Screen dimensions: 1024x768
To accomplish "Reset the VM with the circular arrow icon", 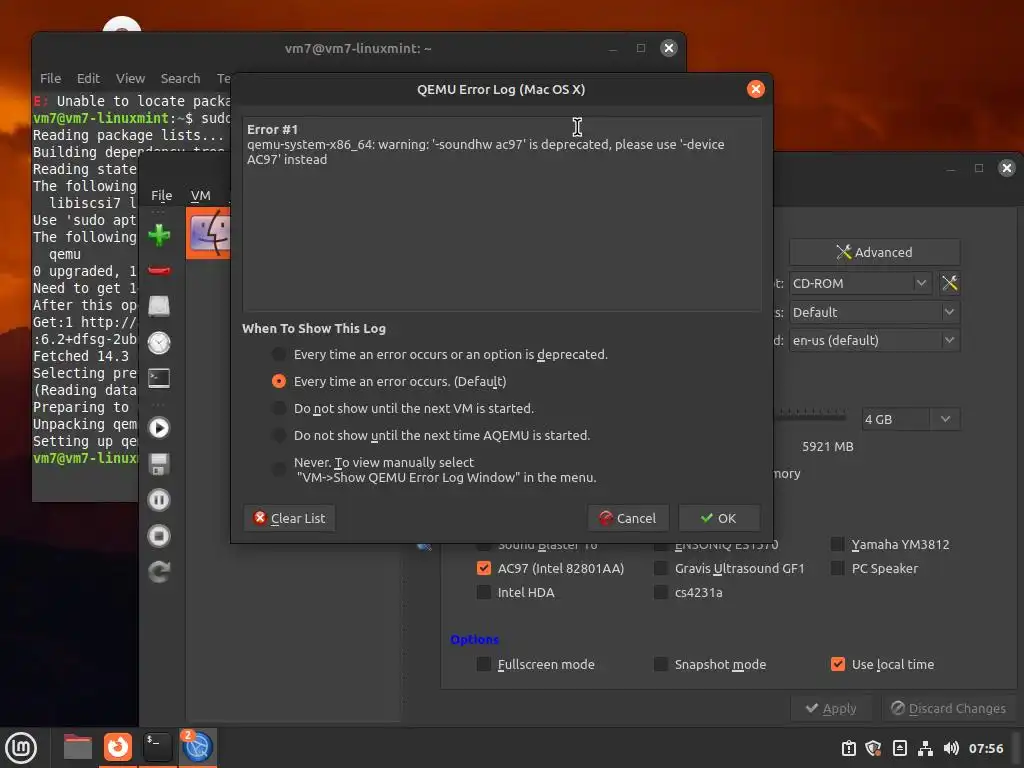I will [159, 572].
